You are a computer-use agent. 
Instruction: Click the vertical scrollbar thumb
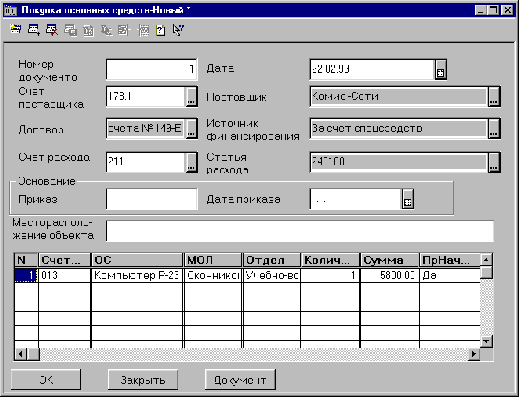[x=486, y=272]
